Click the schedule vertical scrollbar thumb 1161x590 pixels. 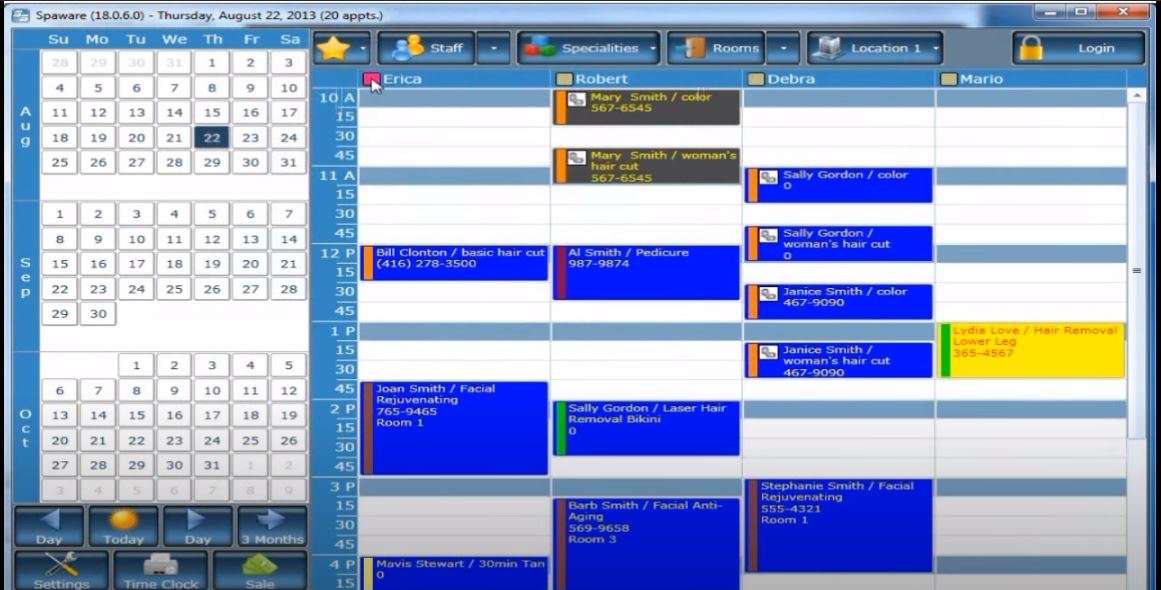pos(1137,270)
